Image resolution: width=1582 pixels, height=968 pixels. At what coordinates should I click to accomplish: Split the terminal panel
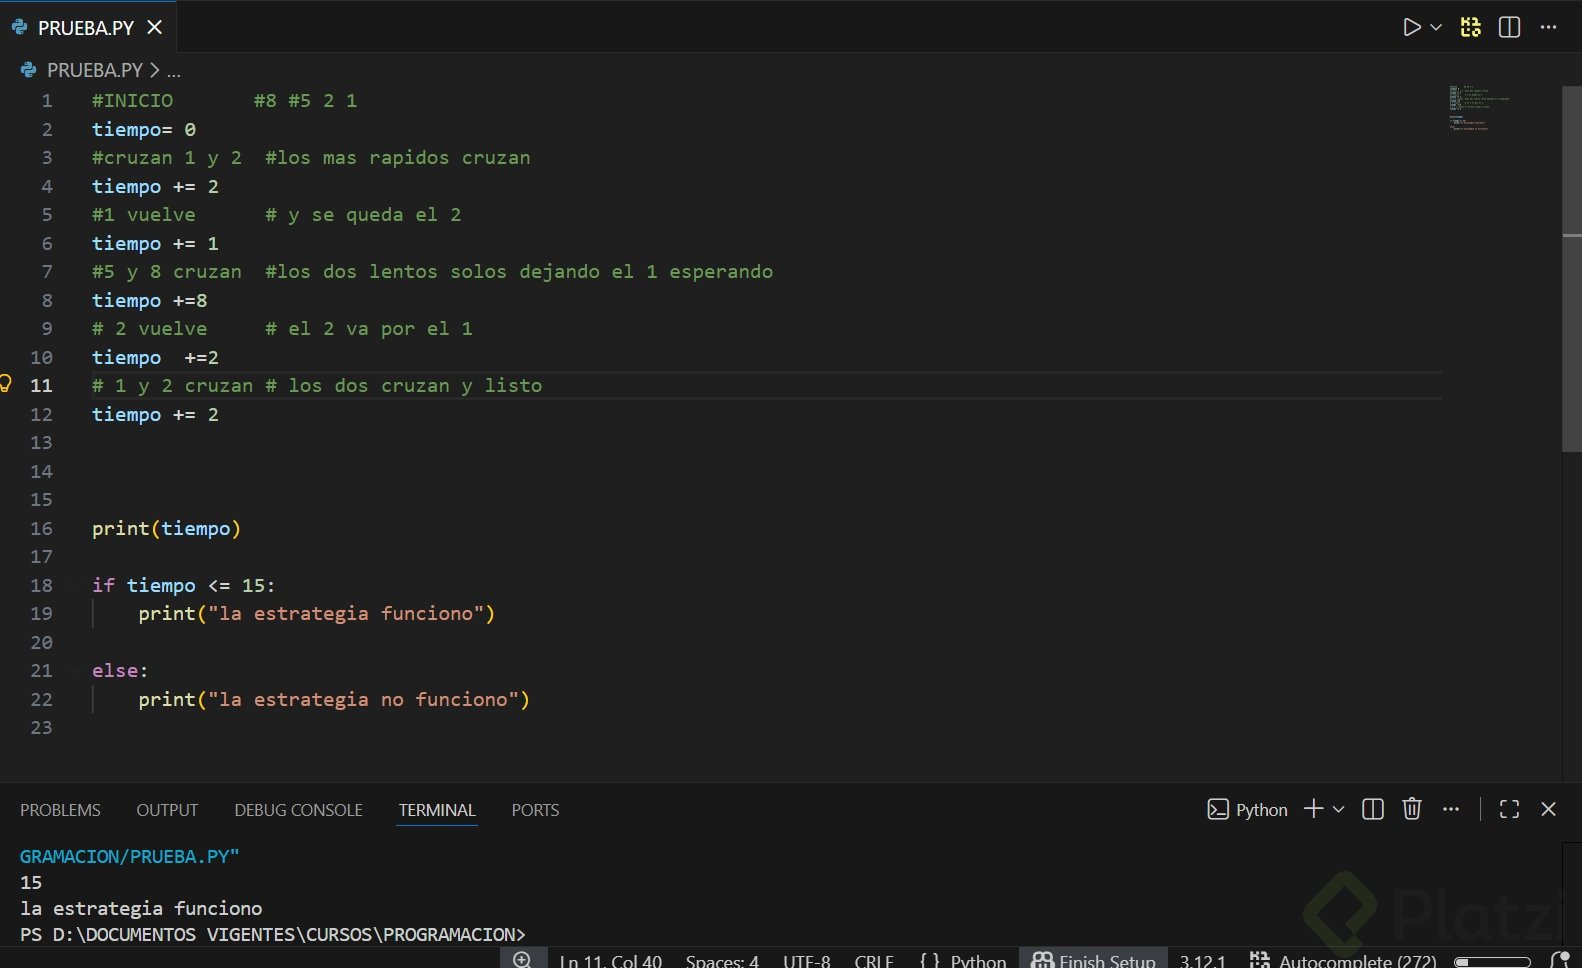(1373, 809)
